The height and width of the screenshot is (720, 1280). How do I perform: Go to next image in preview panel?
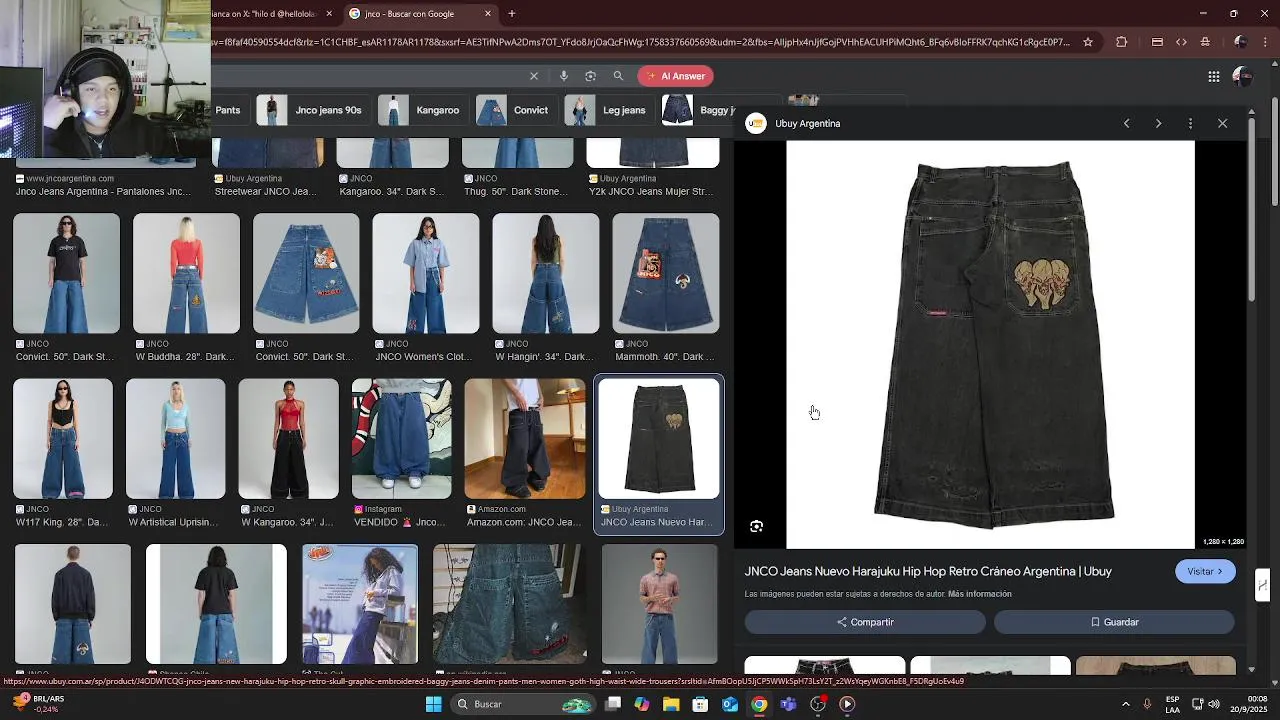click(x=1158, y=123)
